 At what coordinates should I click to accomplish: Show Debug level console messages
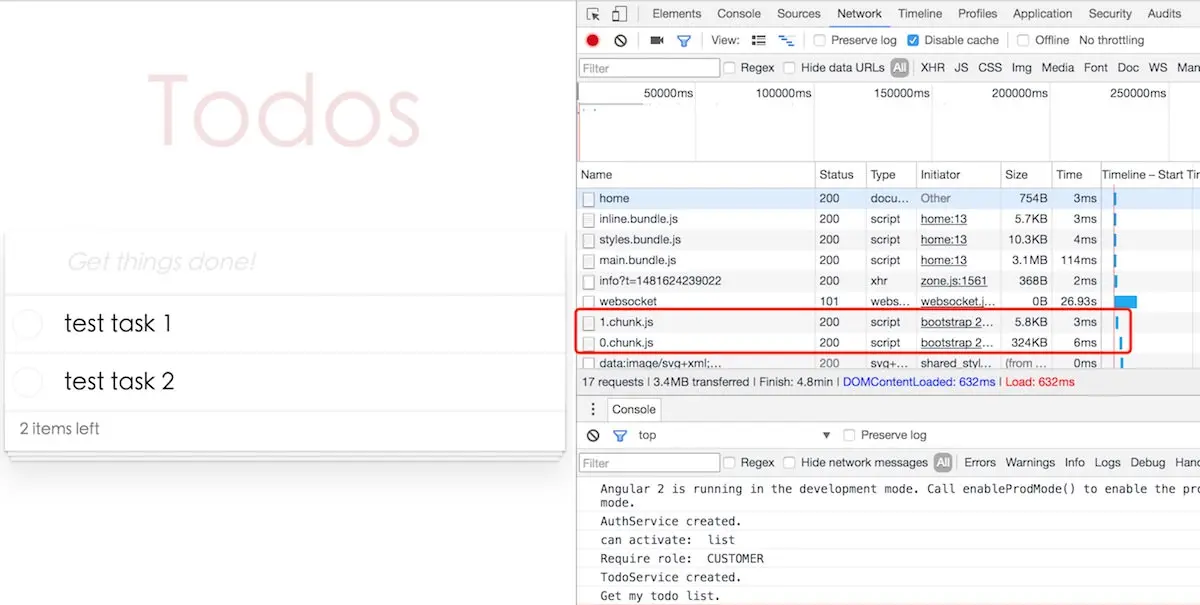click(1148, 463)
